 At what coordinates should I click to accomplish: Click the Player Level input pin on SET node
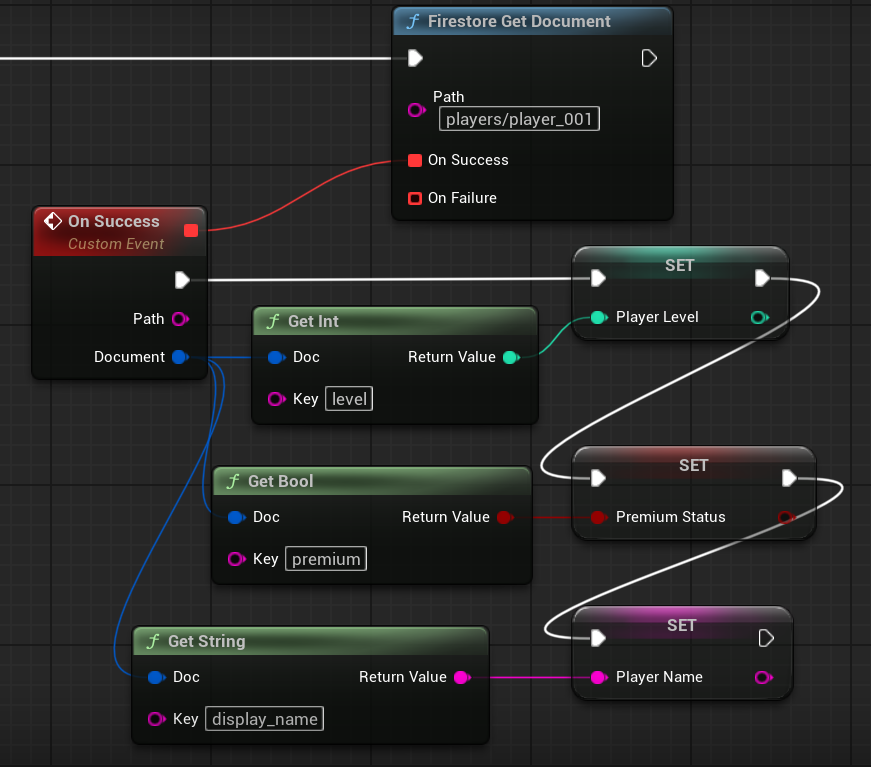[598, 317]
